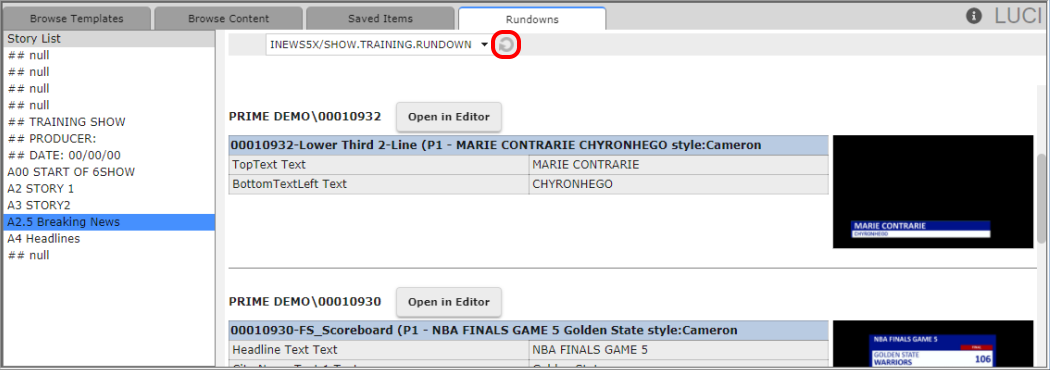The height and width of the screenshot is (370, 1050).
Task: Select the Rundowns tab
Action: point(532,19)
